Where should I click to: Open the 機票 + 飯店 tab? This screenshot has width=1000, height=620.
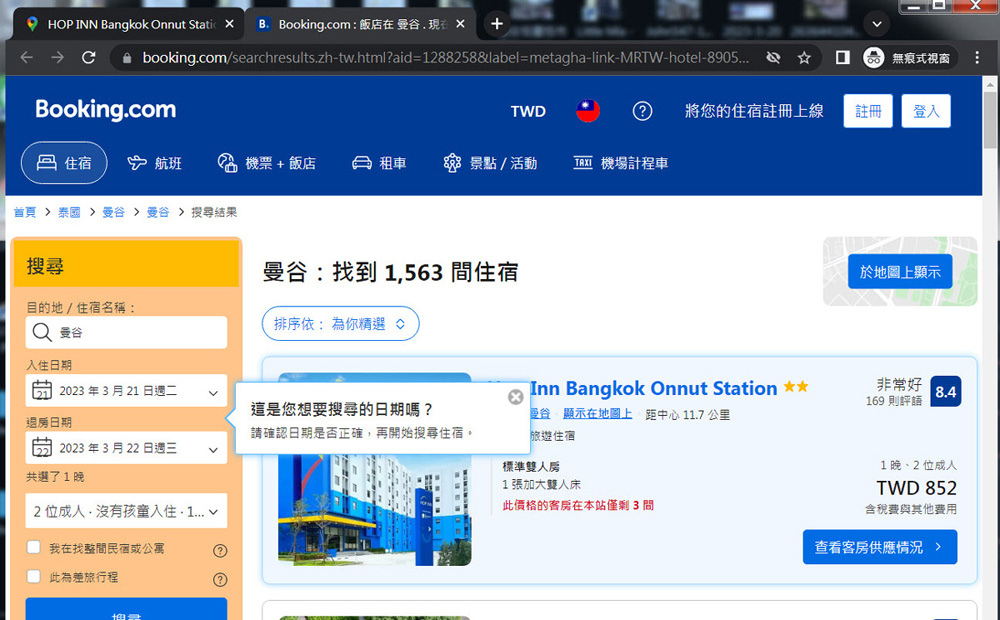click(267, 163)
